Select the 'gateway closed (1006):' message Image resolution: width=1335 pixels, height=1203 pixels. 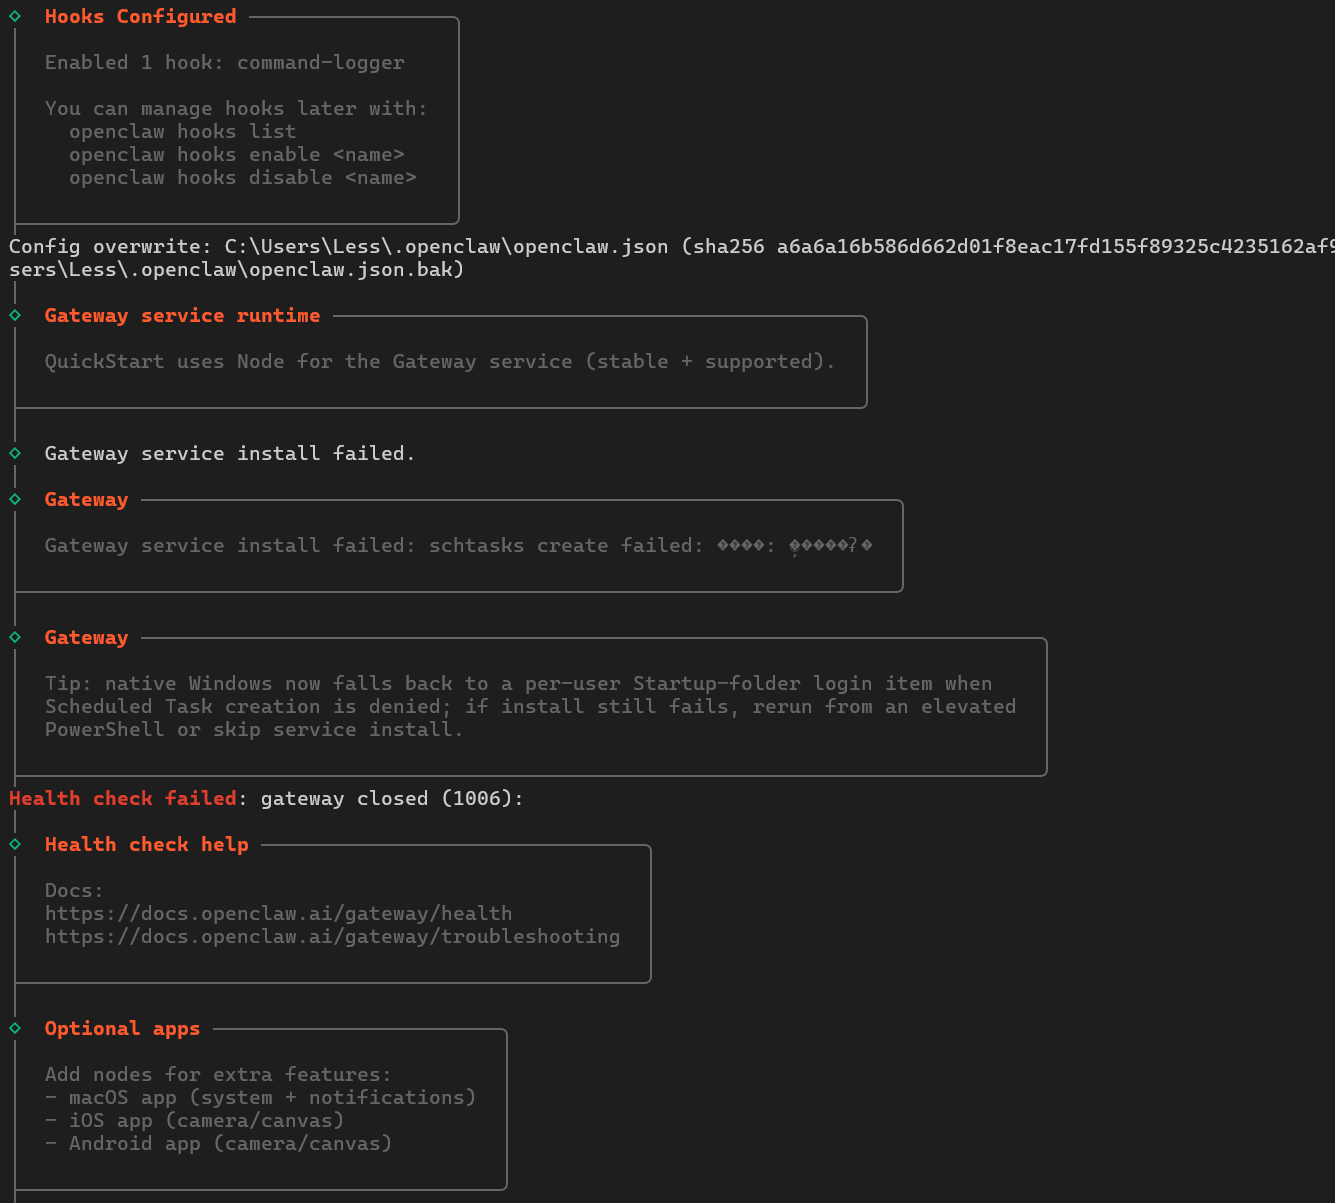point(392,798)
